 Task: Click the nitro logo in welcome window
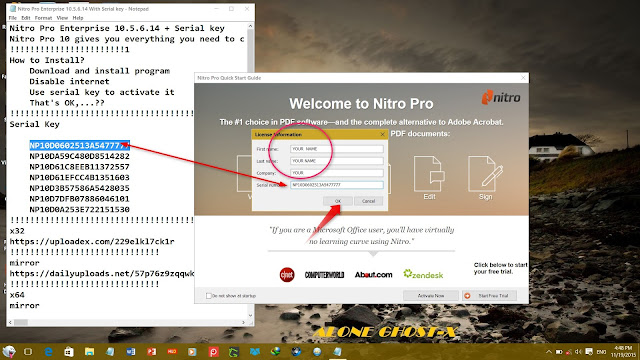pos(501,97)
